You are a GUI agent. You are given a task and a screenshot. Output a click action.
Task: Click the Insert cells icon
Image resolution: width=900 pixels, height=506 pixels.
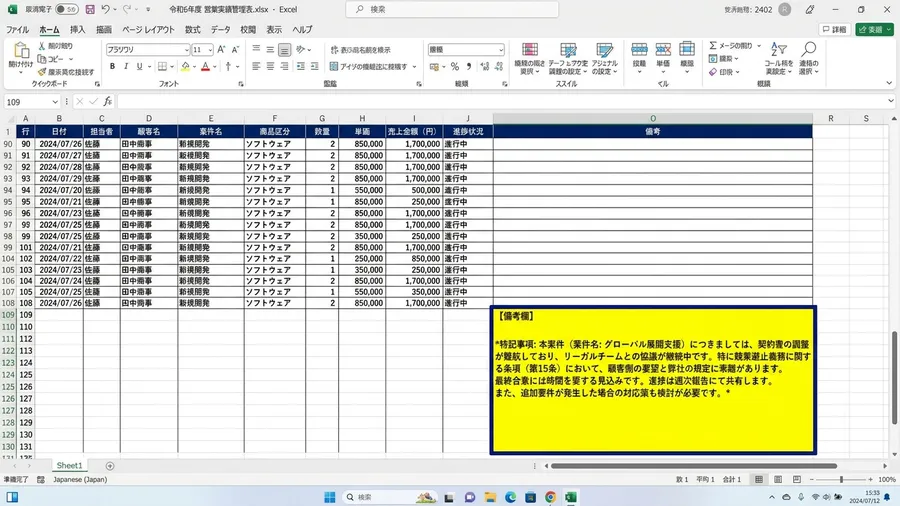639,50
